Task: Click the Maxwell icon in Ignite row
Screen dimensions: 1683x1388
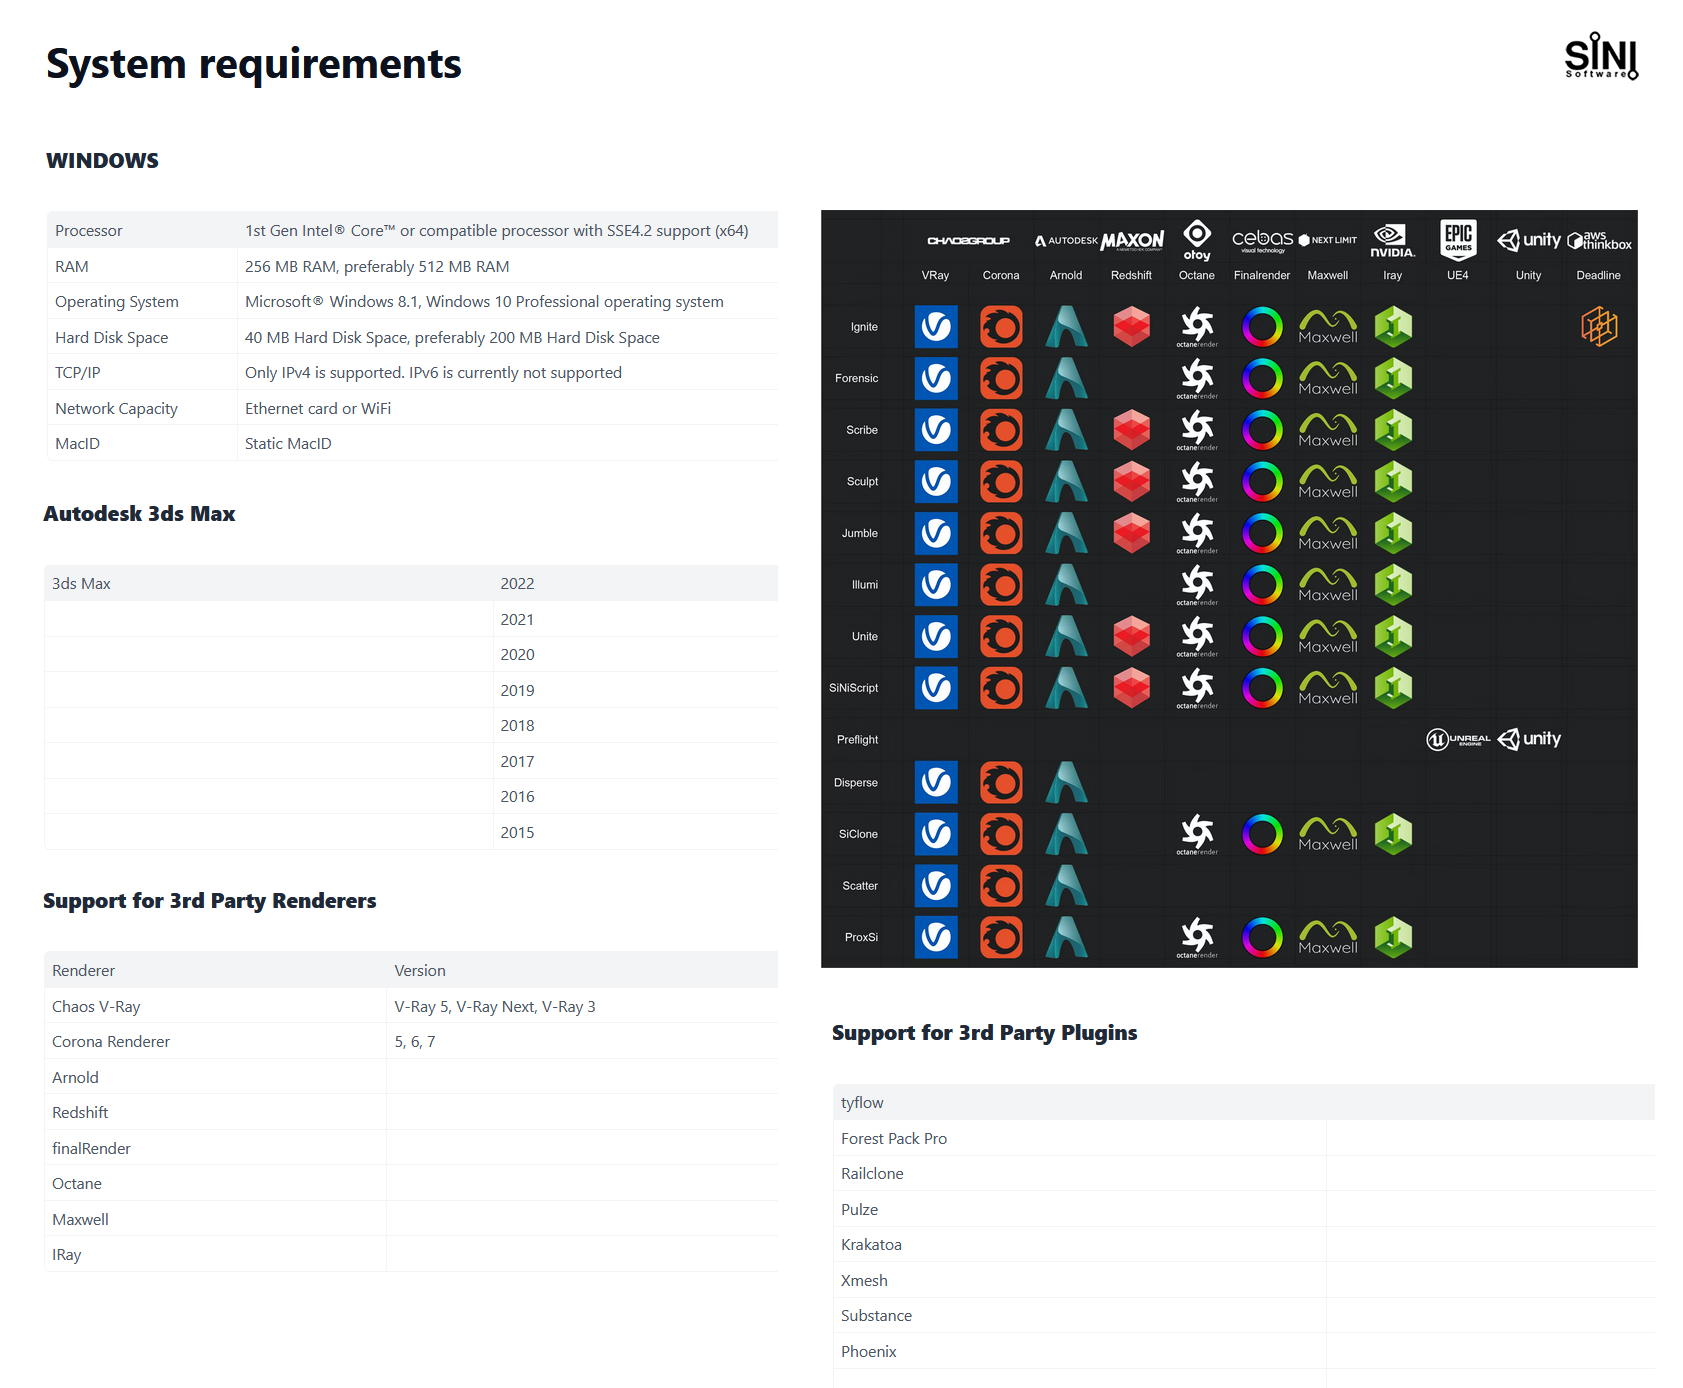Action: coord(1328,327)
